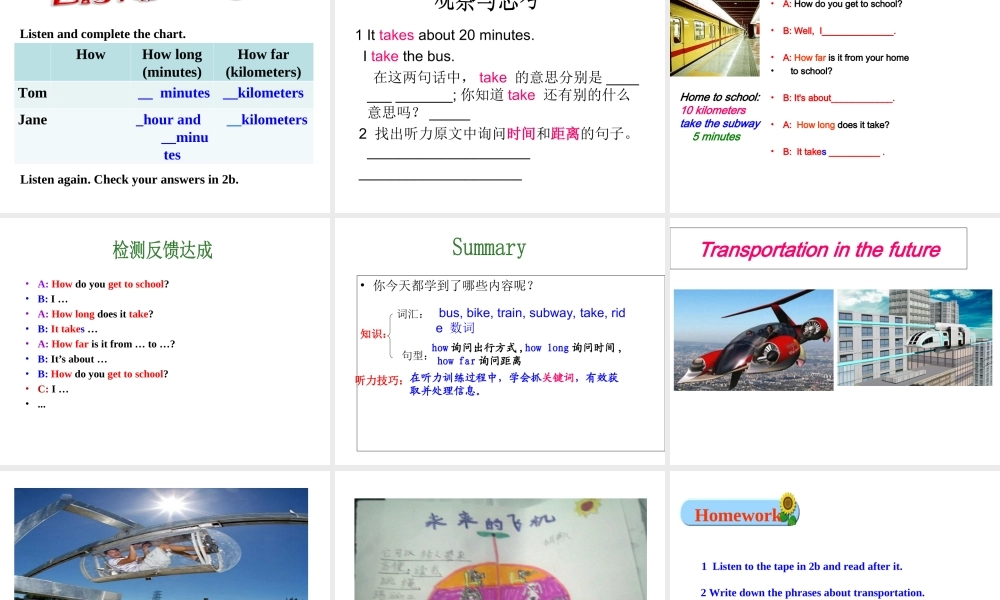Image resolution: width=1000 pixels, height=600 pixels.
Task: Click 'Home to school:' caption
Action: point(720,97)
